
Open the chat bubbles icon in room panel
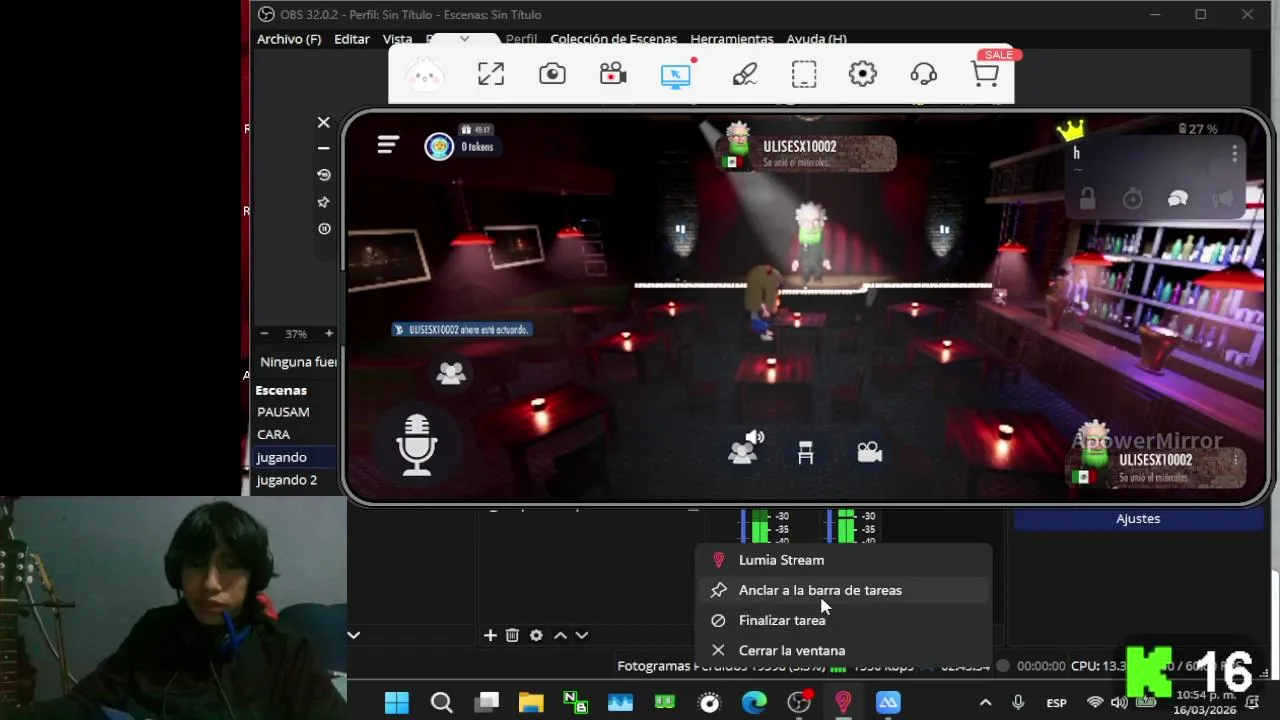[x=1178, y=199]
